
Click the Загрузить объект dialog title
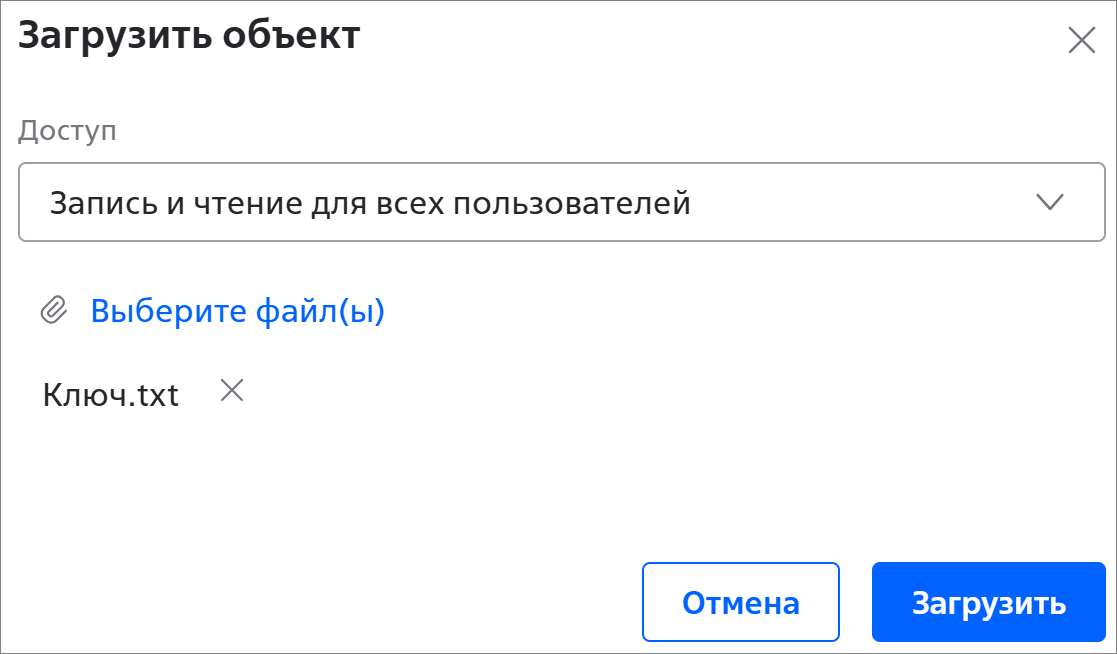pos(189,36)
